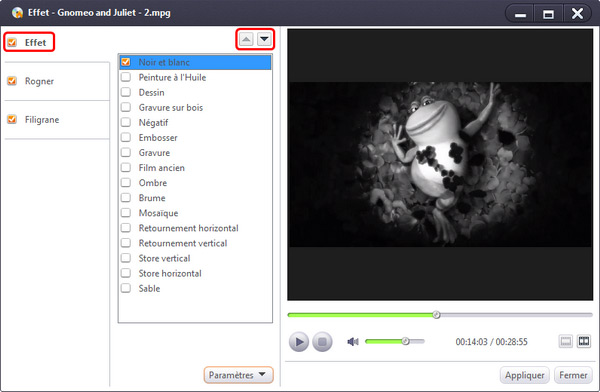Image resolution: width=600 pixels, height=392 pixels.
Task: Mute audio with the speaker icon
Action: (353, 341)
